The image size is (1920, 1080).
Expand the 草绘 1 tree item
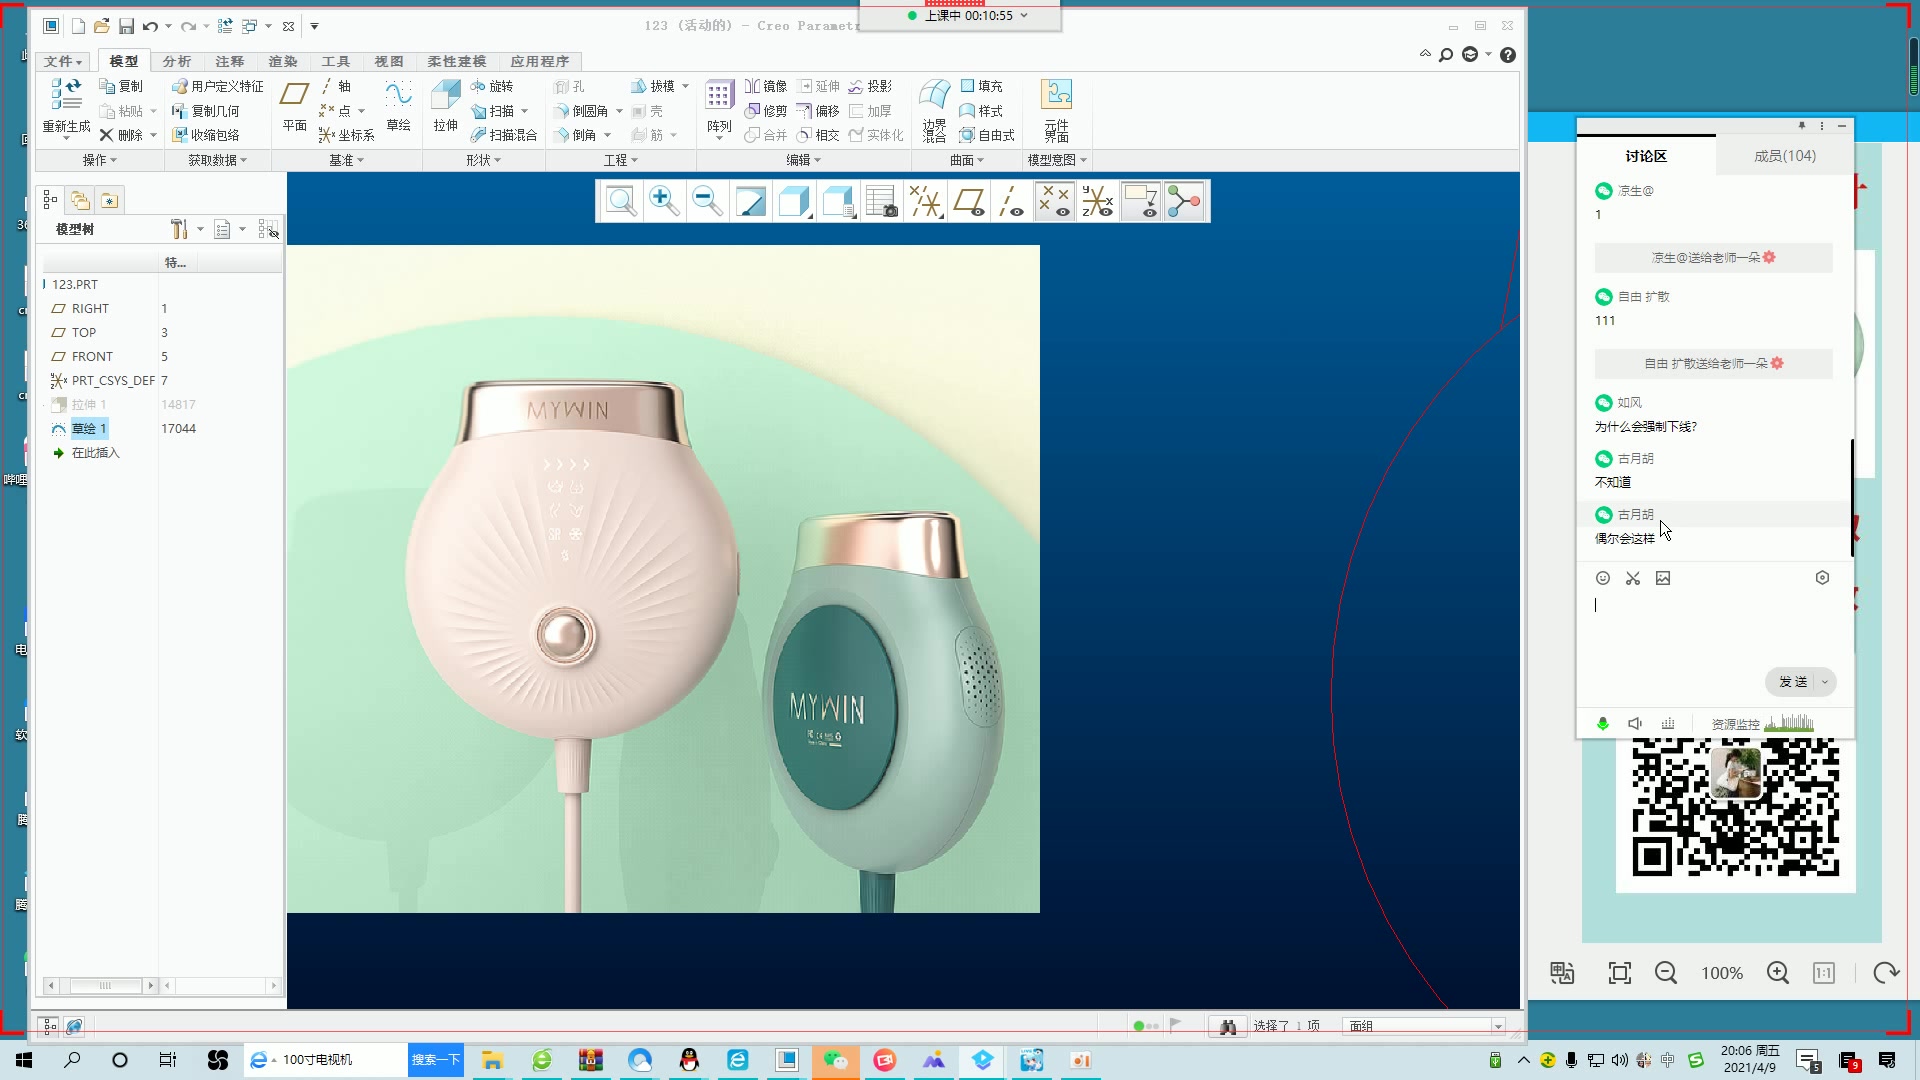pyautogui.click(x=45, y=429)
